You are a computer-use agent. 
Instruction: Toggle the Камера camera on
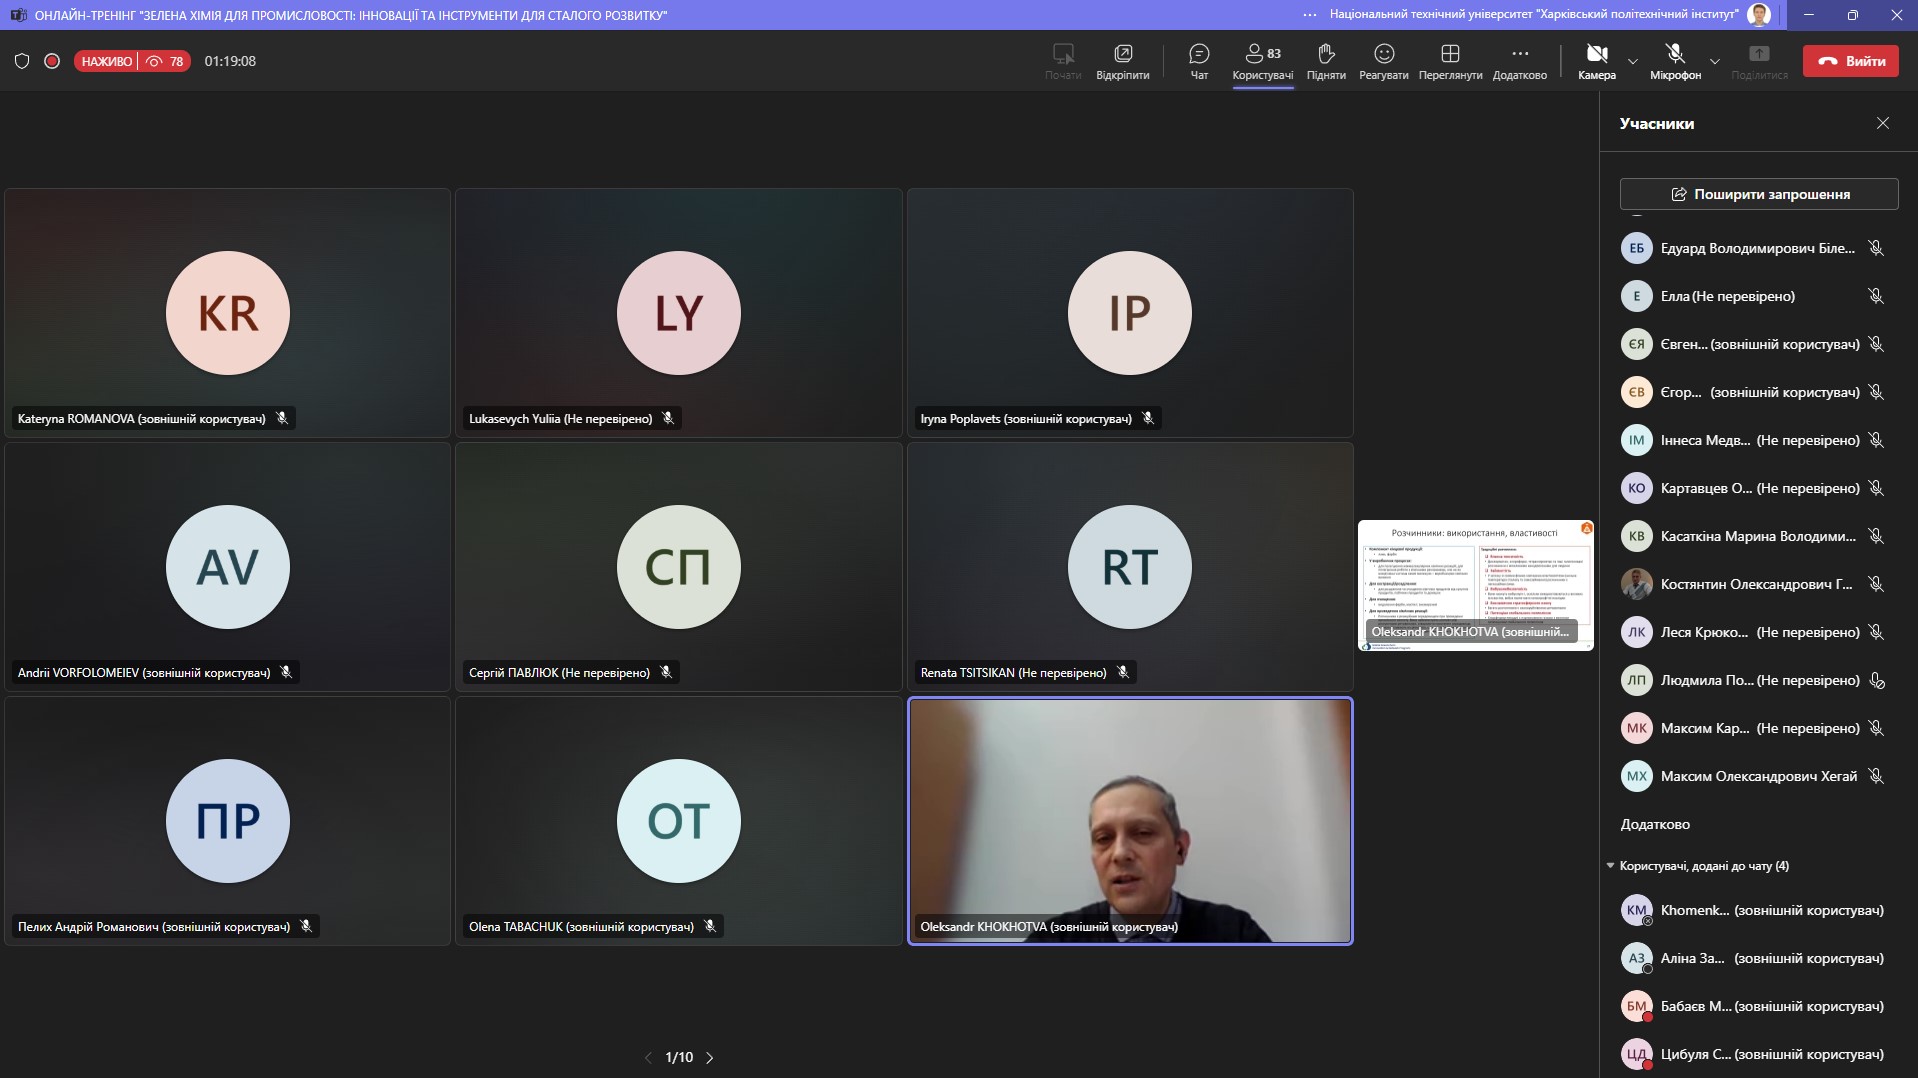coord(1596,60)
